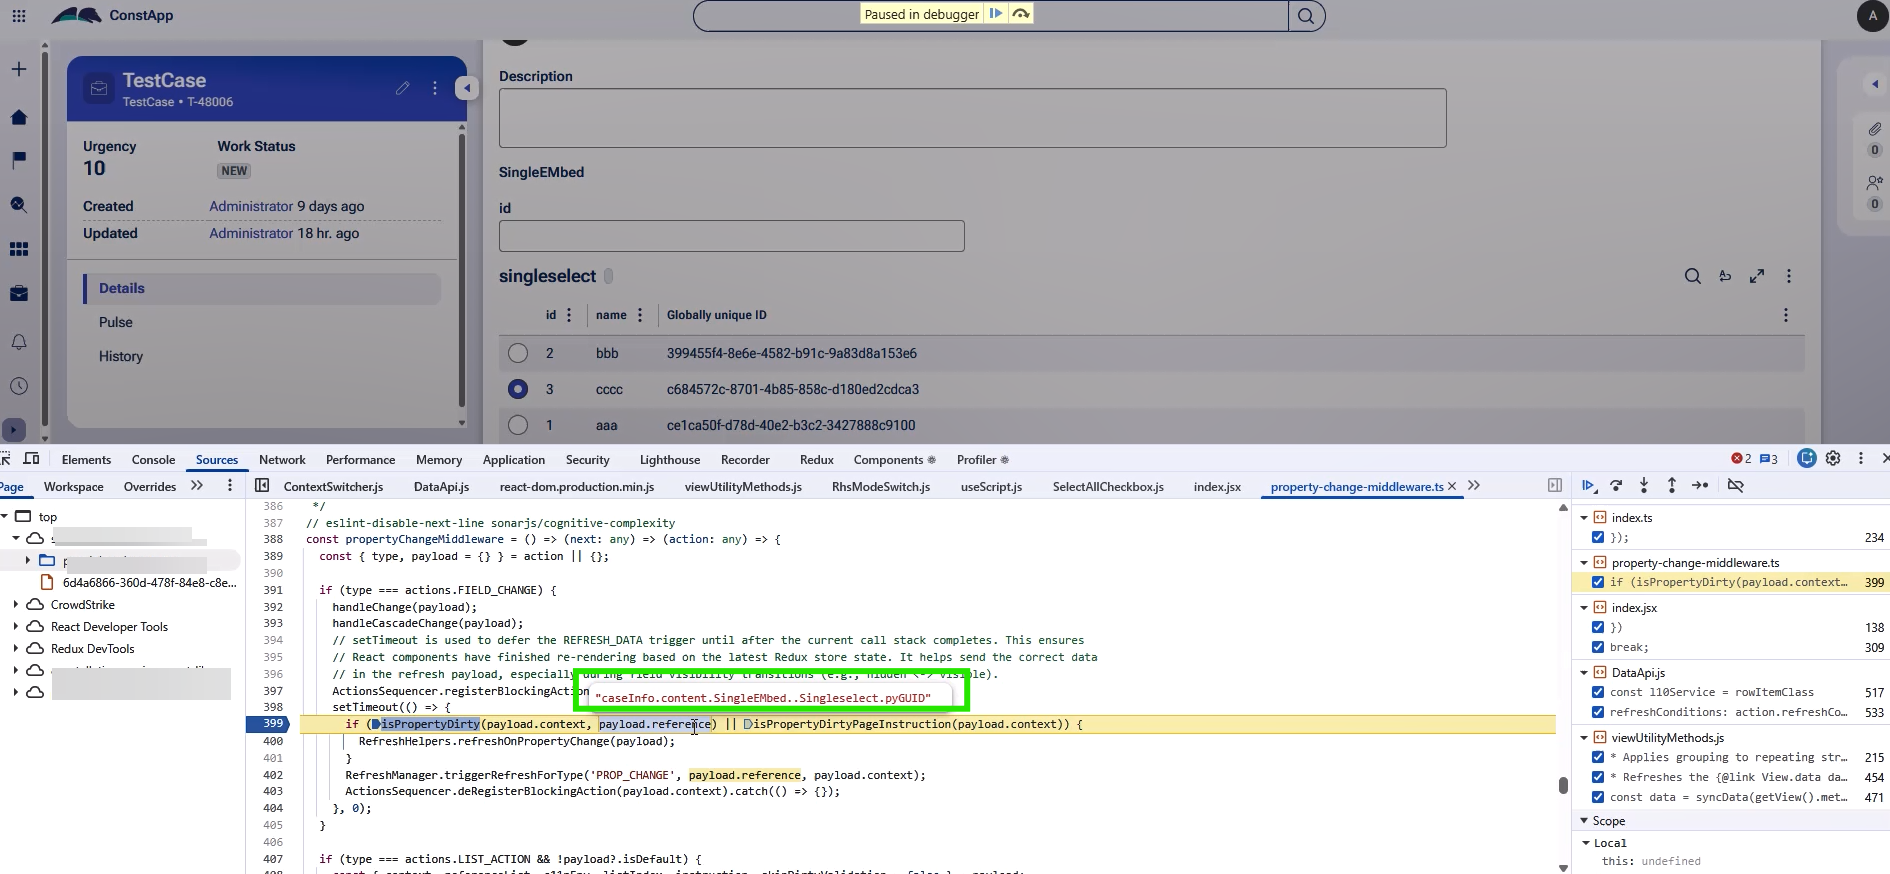Open the error count indicator
This screenshot has height=874, width=1890.
tap(1741, 459)
